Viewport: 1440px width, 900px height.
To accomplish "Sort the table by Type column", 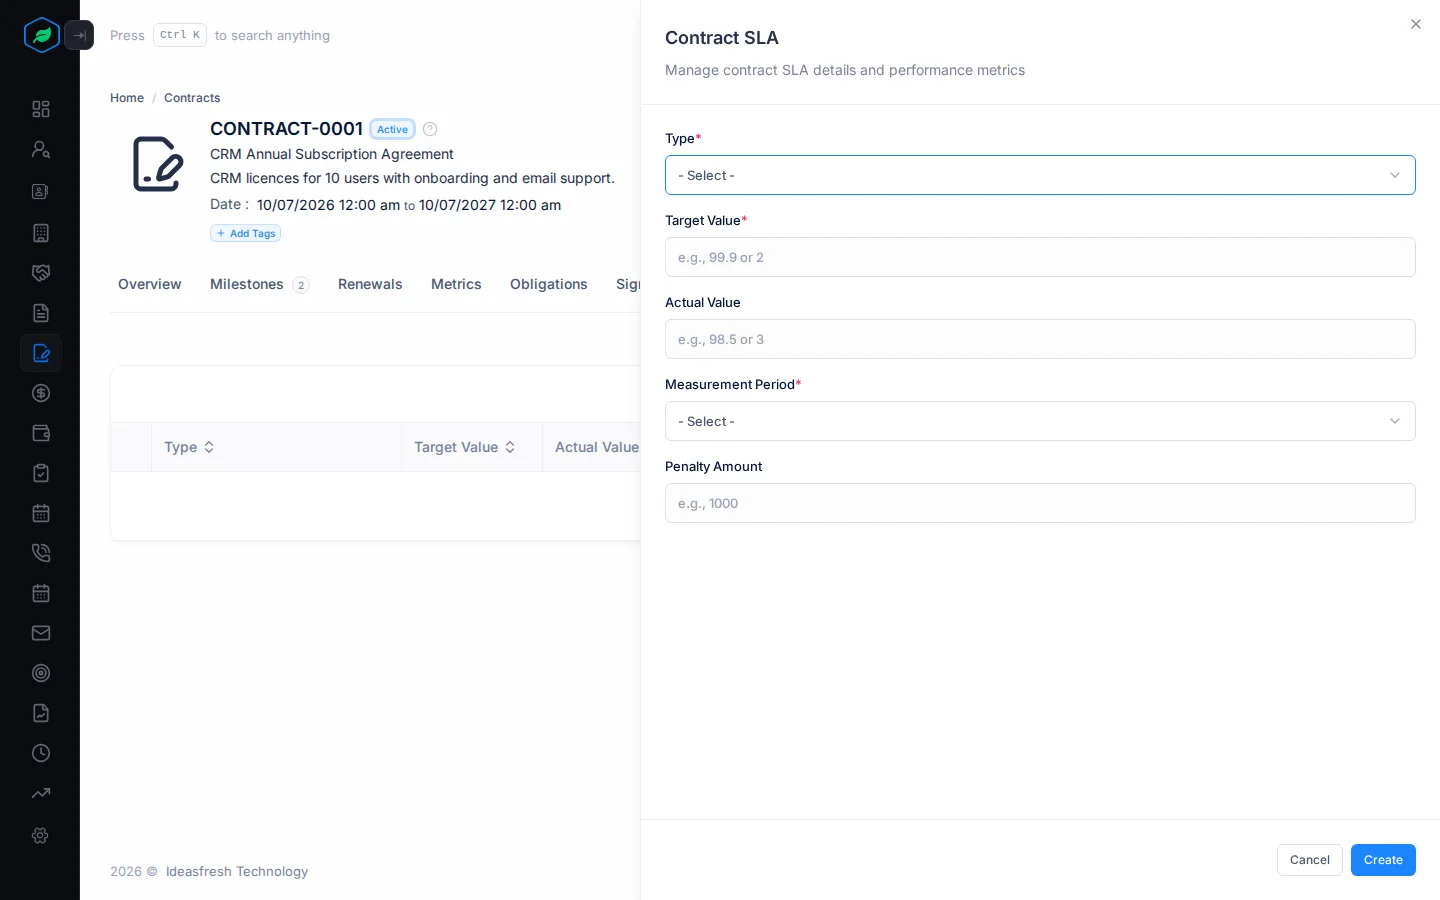I will pyautogui.click(x=189, y=447).
